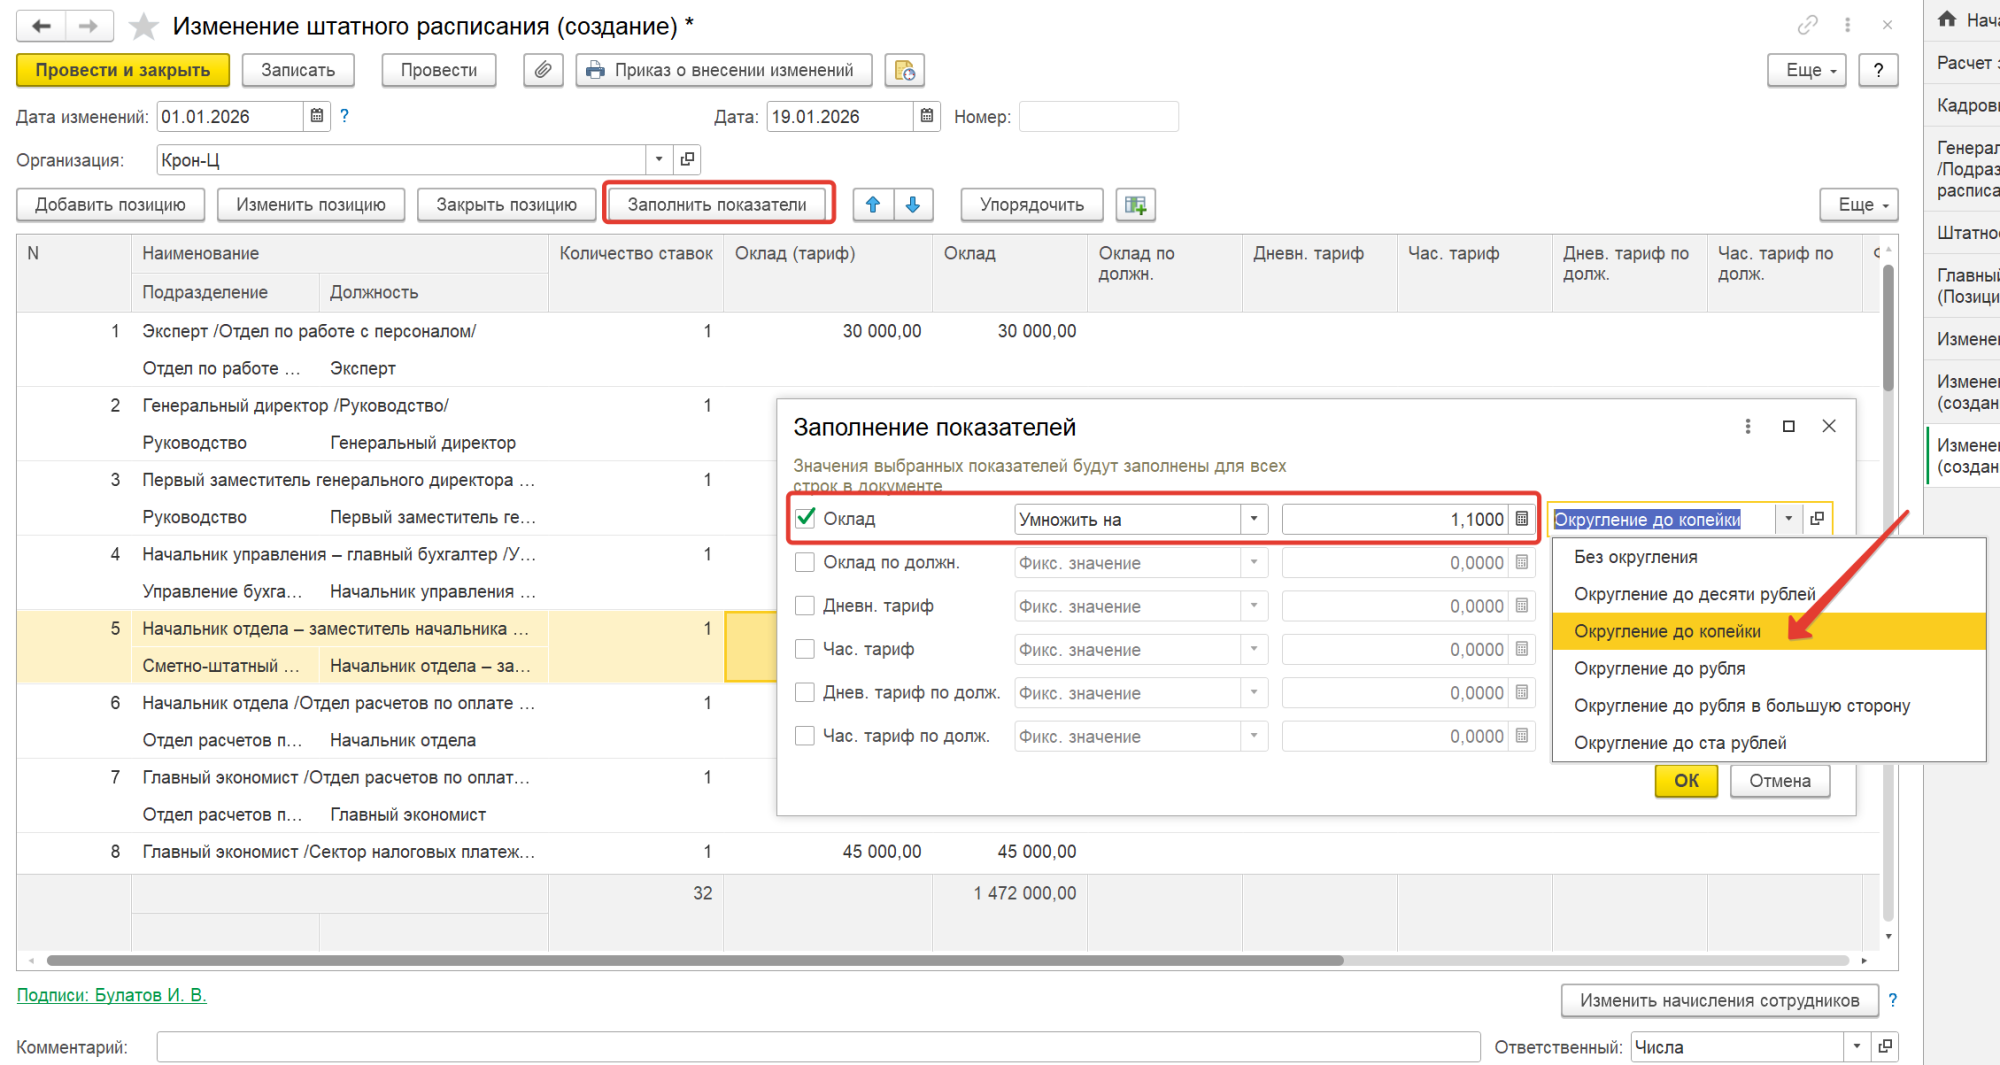
Task: Open the top Еще menu
Action: click(x=1806, y=70)
